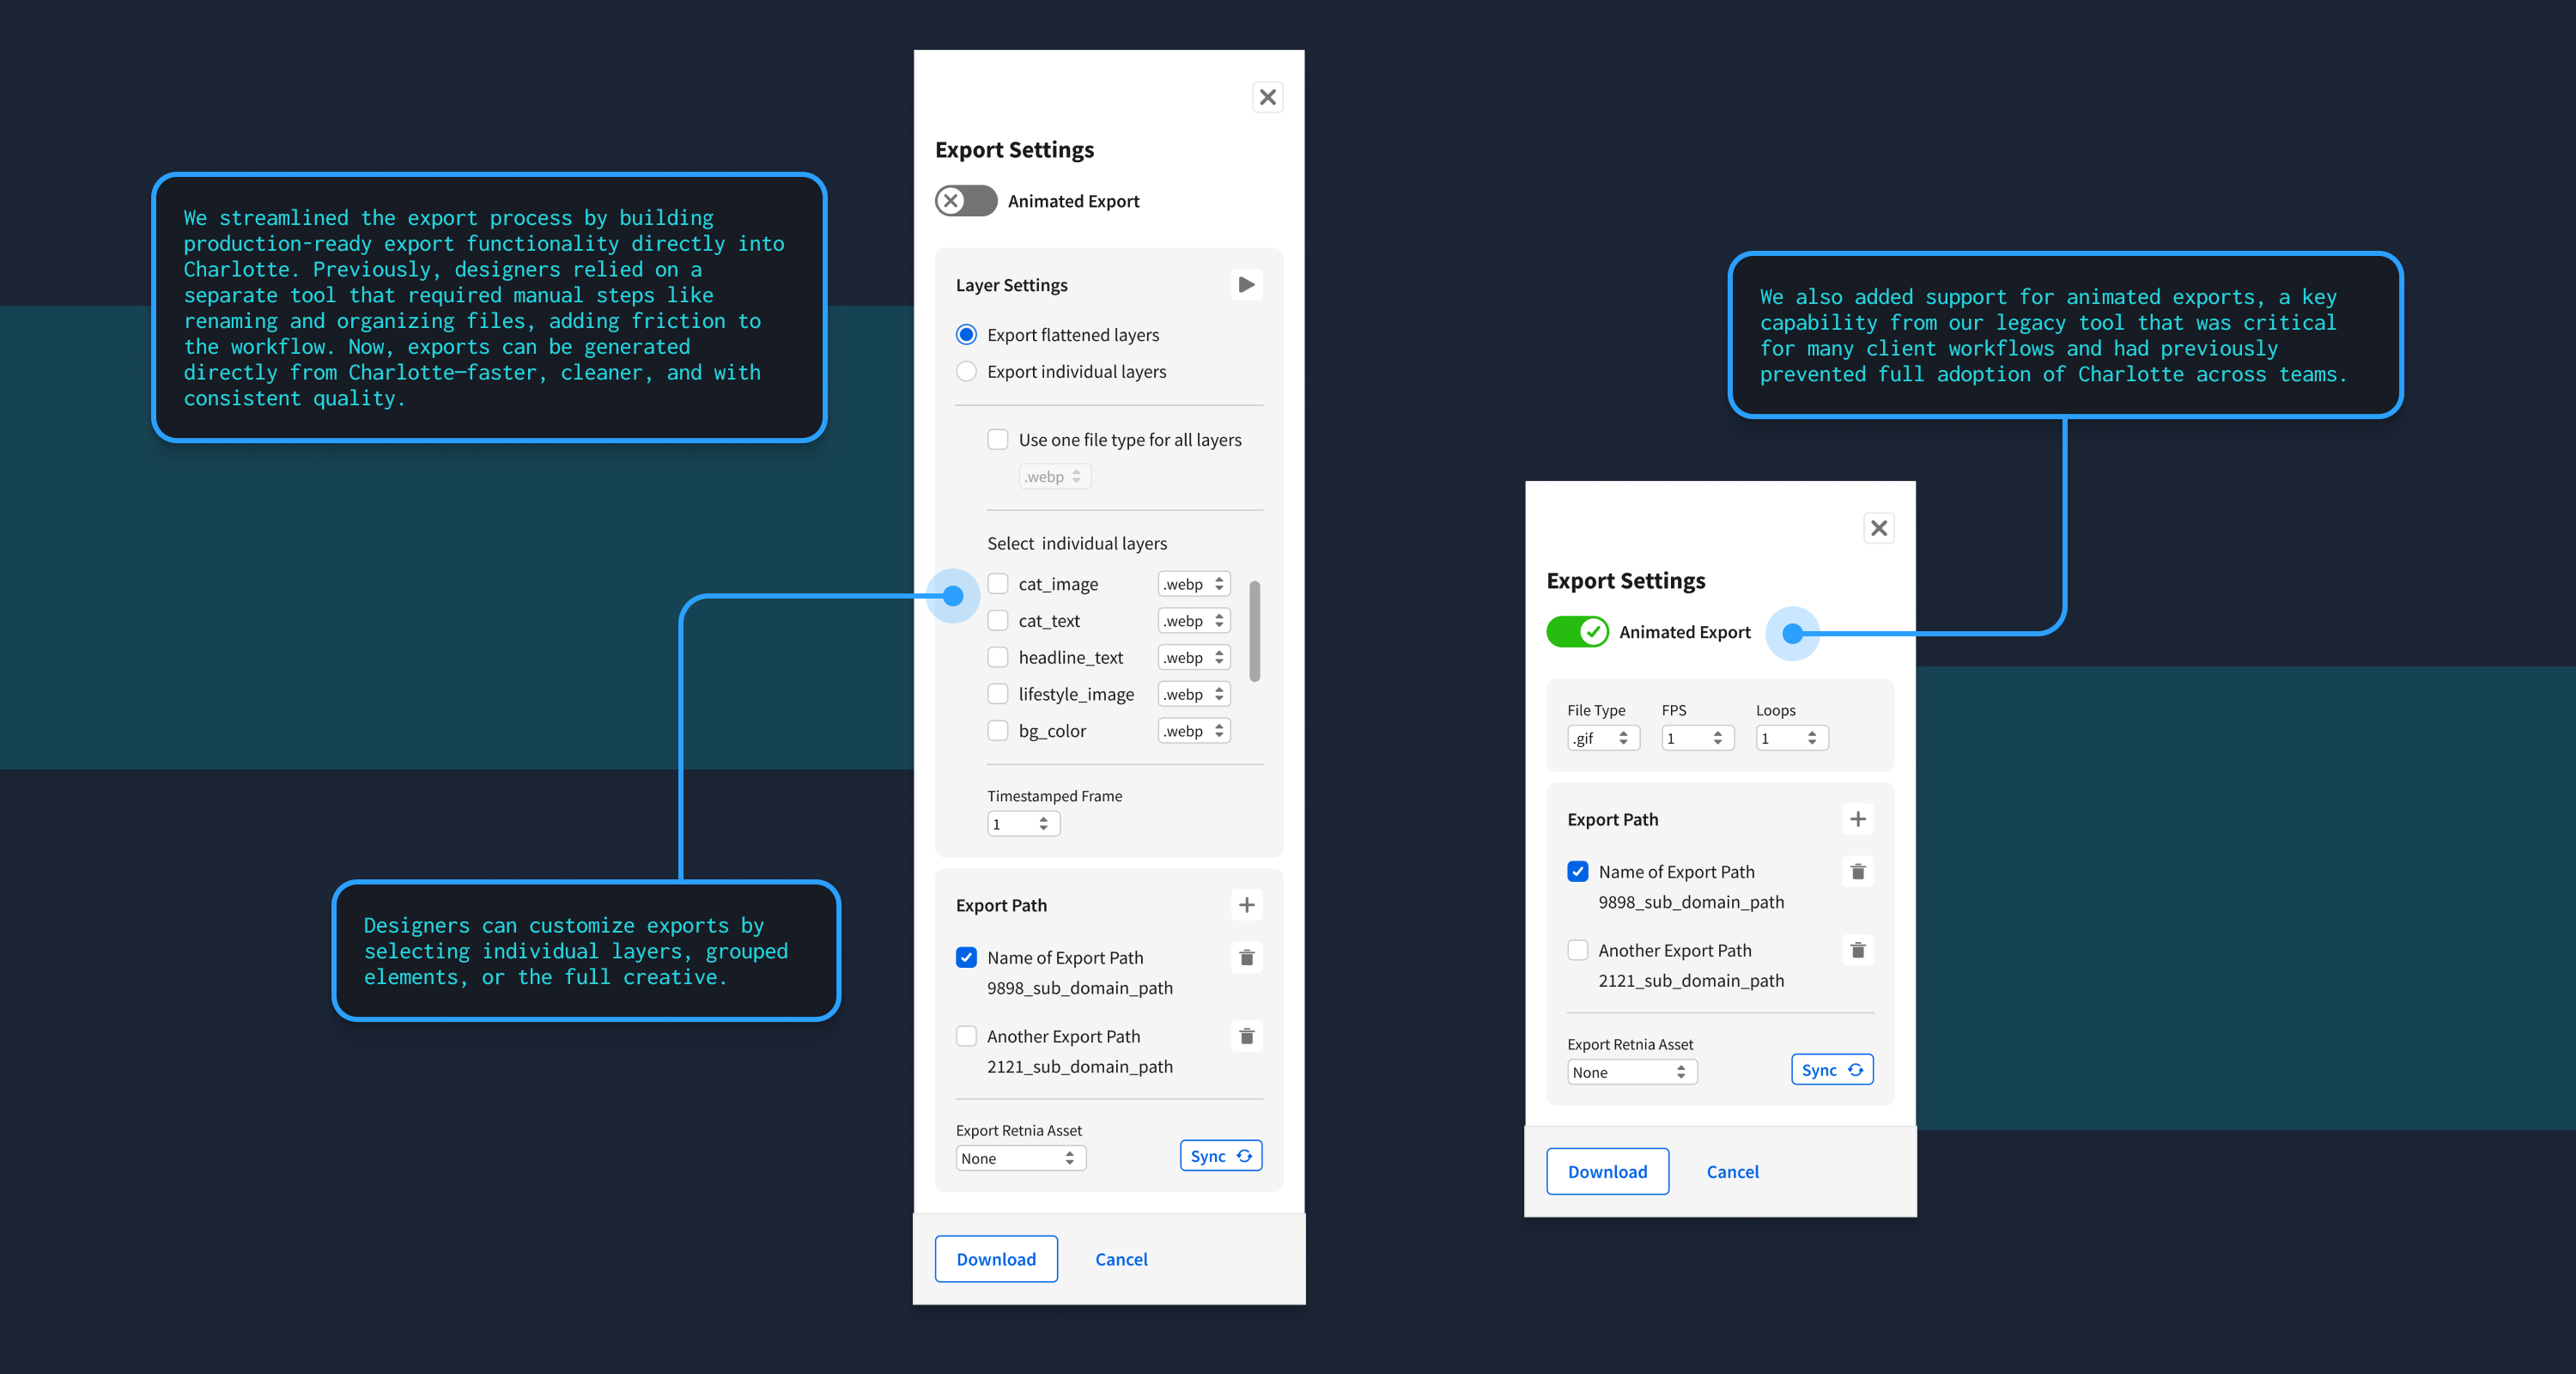Click the FPS stepper field
2576x1374 pixels.
pyautogui.click(x=1696, y=738)
